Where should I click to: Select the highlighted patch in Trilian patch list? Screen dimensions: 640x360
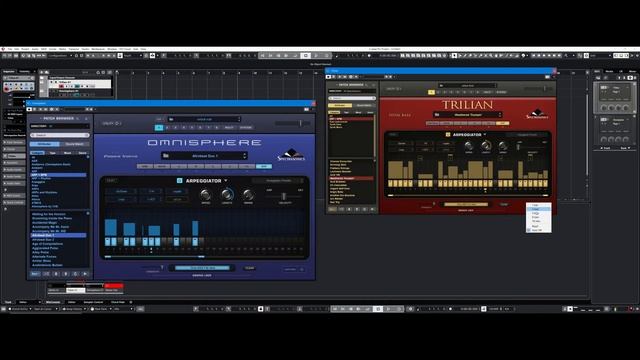351,178
